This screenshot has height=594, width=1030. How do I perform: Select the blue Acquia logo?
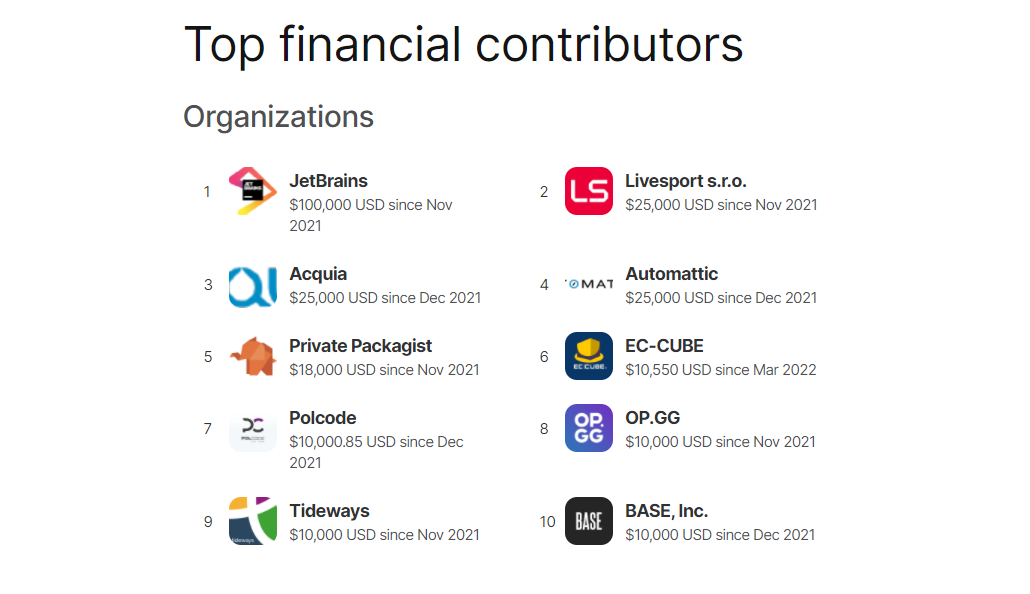tap(253, 285)
